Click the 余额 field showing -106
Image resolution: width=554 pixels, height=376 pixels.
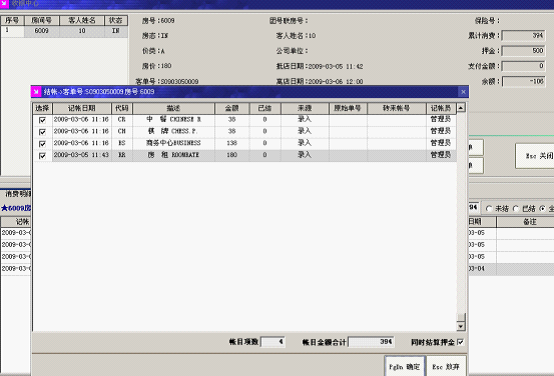(524, 82)
